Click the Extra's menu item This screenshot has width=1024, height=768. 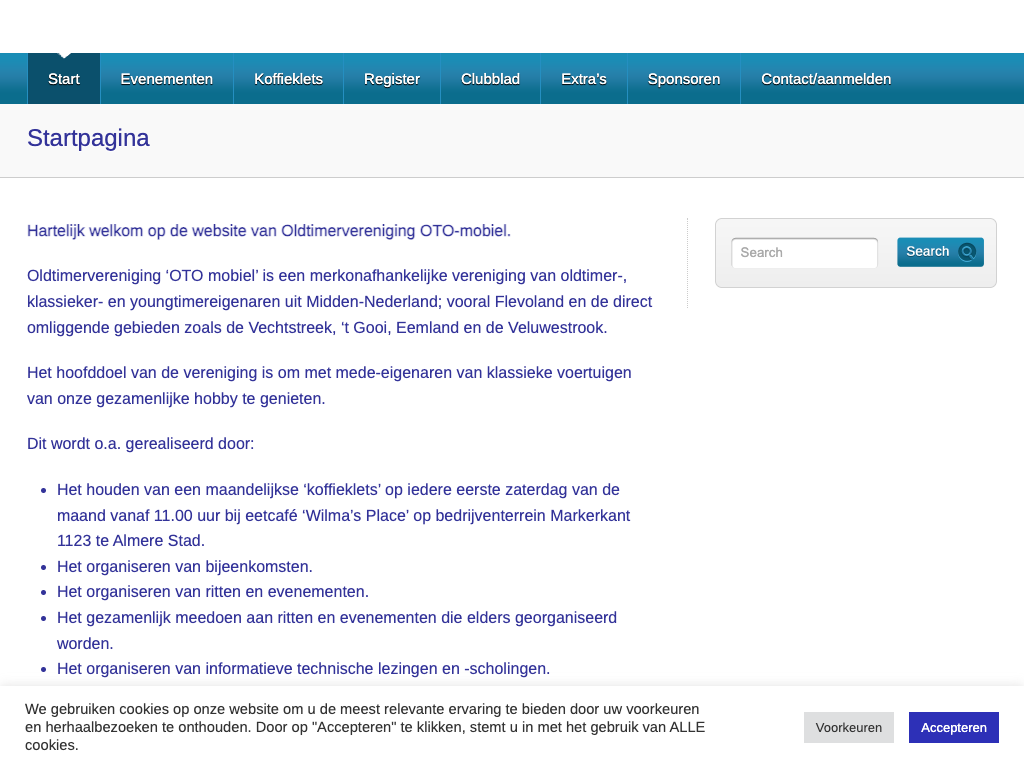click(584, 79)
